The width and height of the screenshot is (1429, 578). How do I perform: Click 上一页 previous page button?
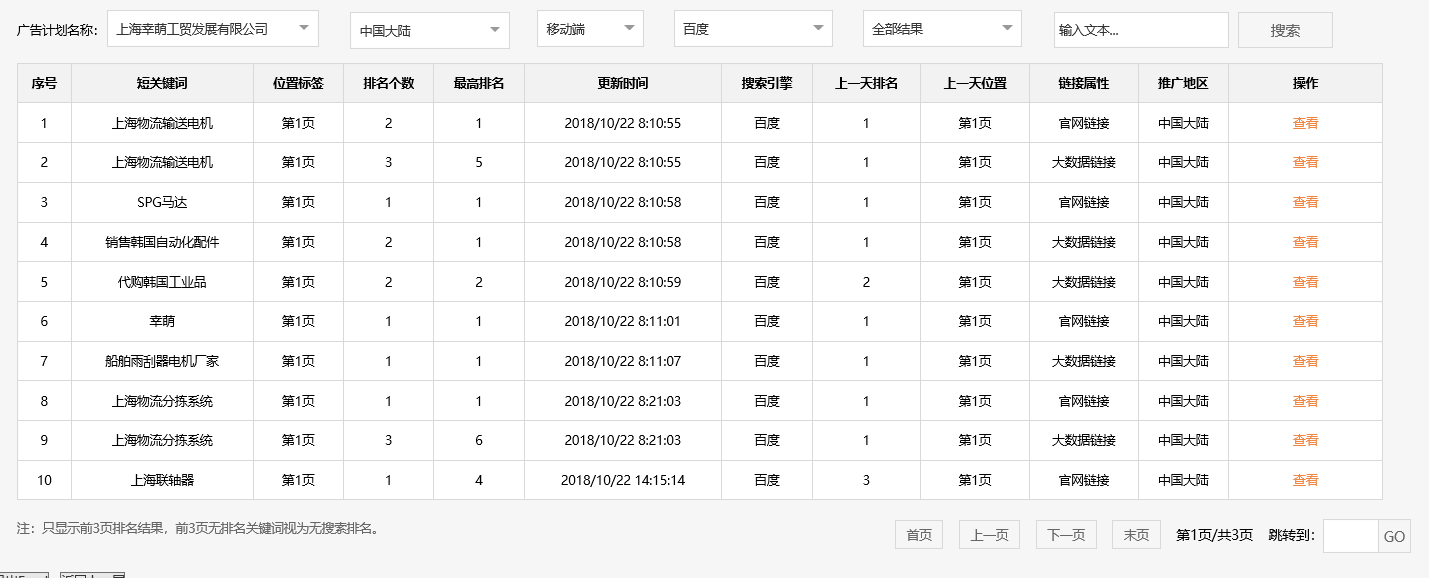pyautogui.click(x=988, y=534)
